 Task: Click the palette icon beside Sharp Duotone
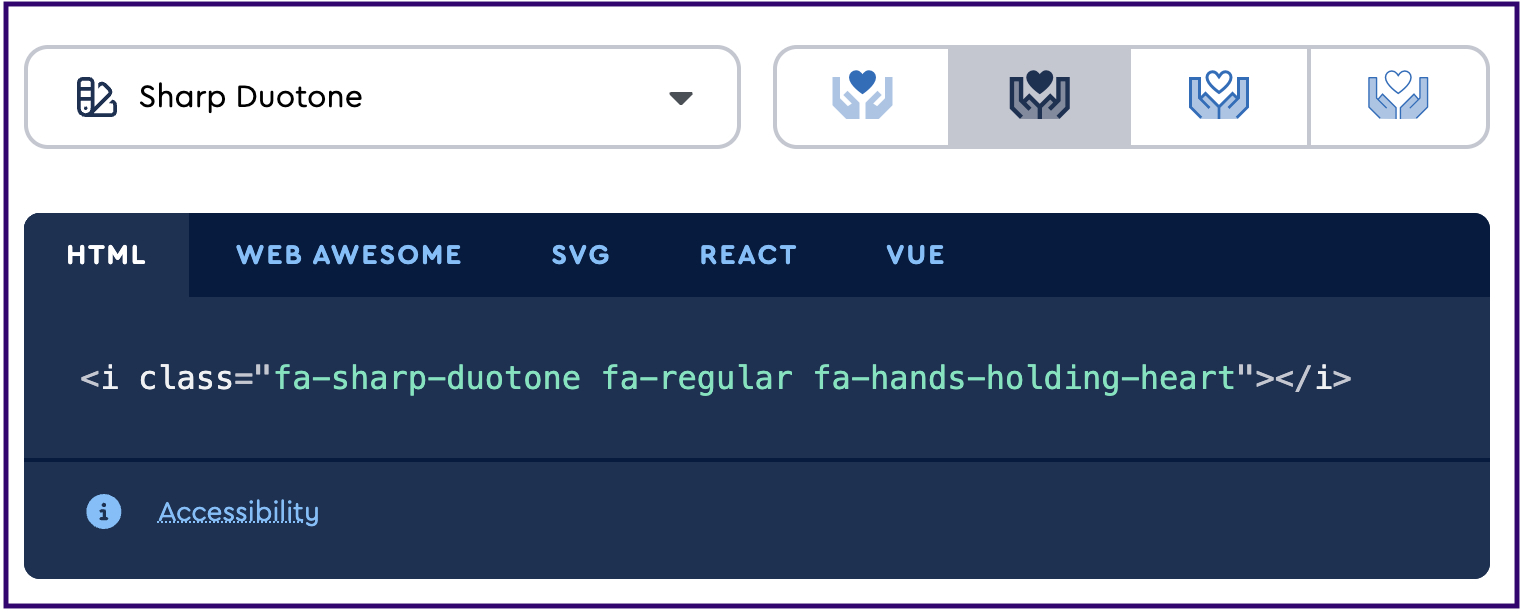tap(95, 96)
